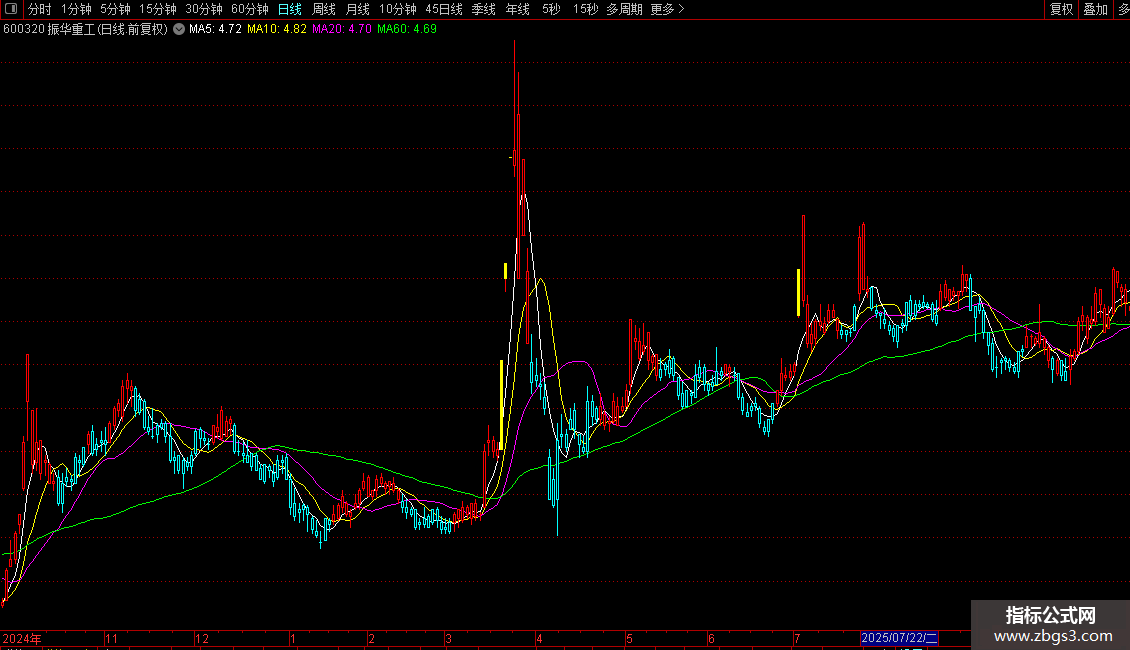Screen dimensions: 1130x650
Task: Switch to 月线 monthly chart
Action: click(x=357, y=9)
